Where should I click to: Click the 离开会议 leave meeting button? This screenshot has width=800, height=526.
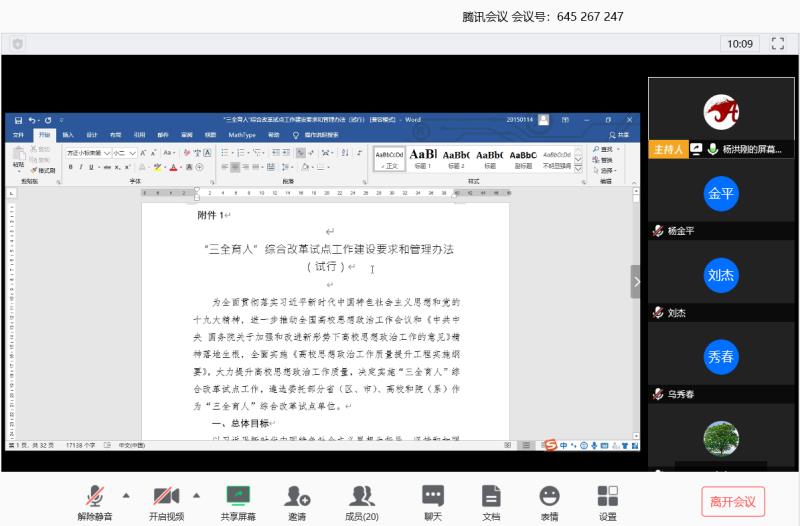point(732,501)
